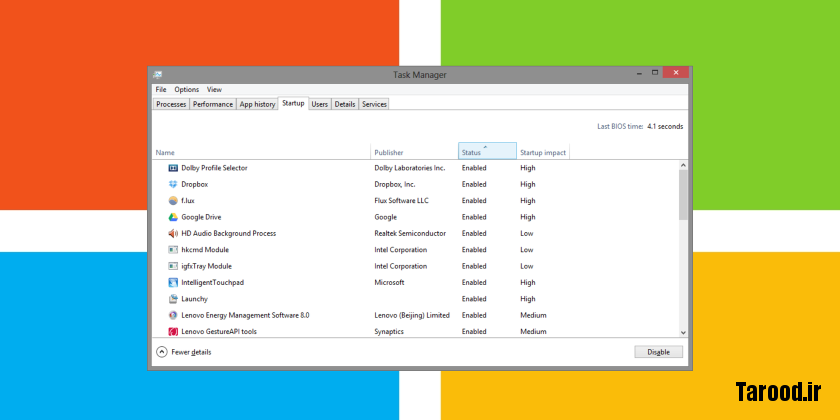Click the IntelligentTouchpad icon

[x=173, y=282]
